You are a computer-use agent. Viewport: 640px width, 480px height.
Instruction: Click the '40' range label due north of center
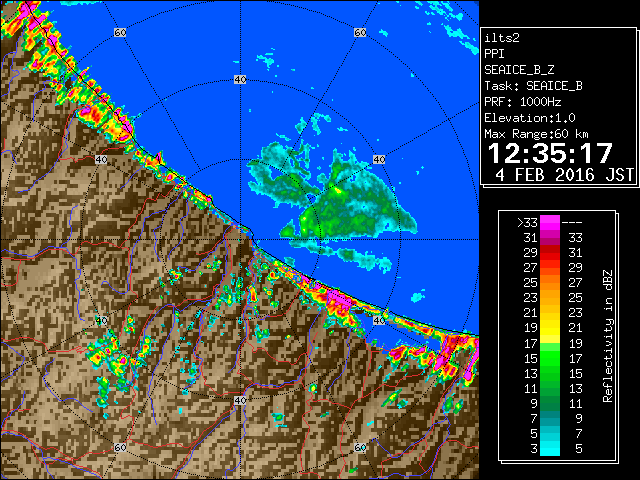point(240,80)
